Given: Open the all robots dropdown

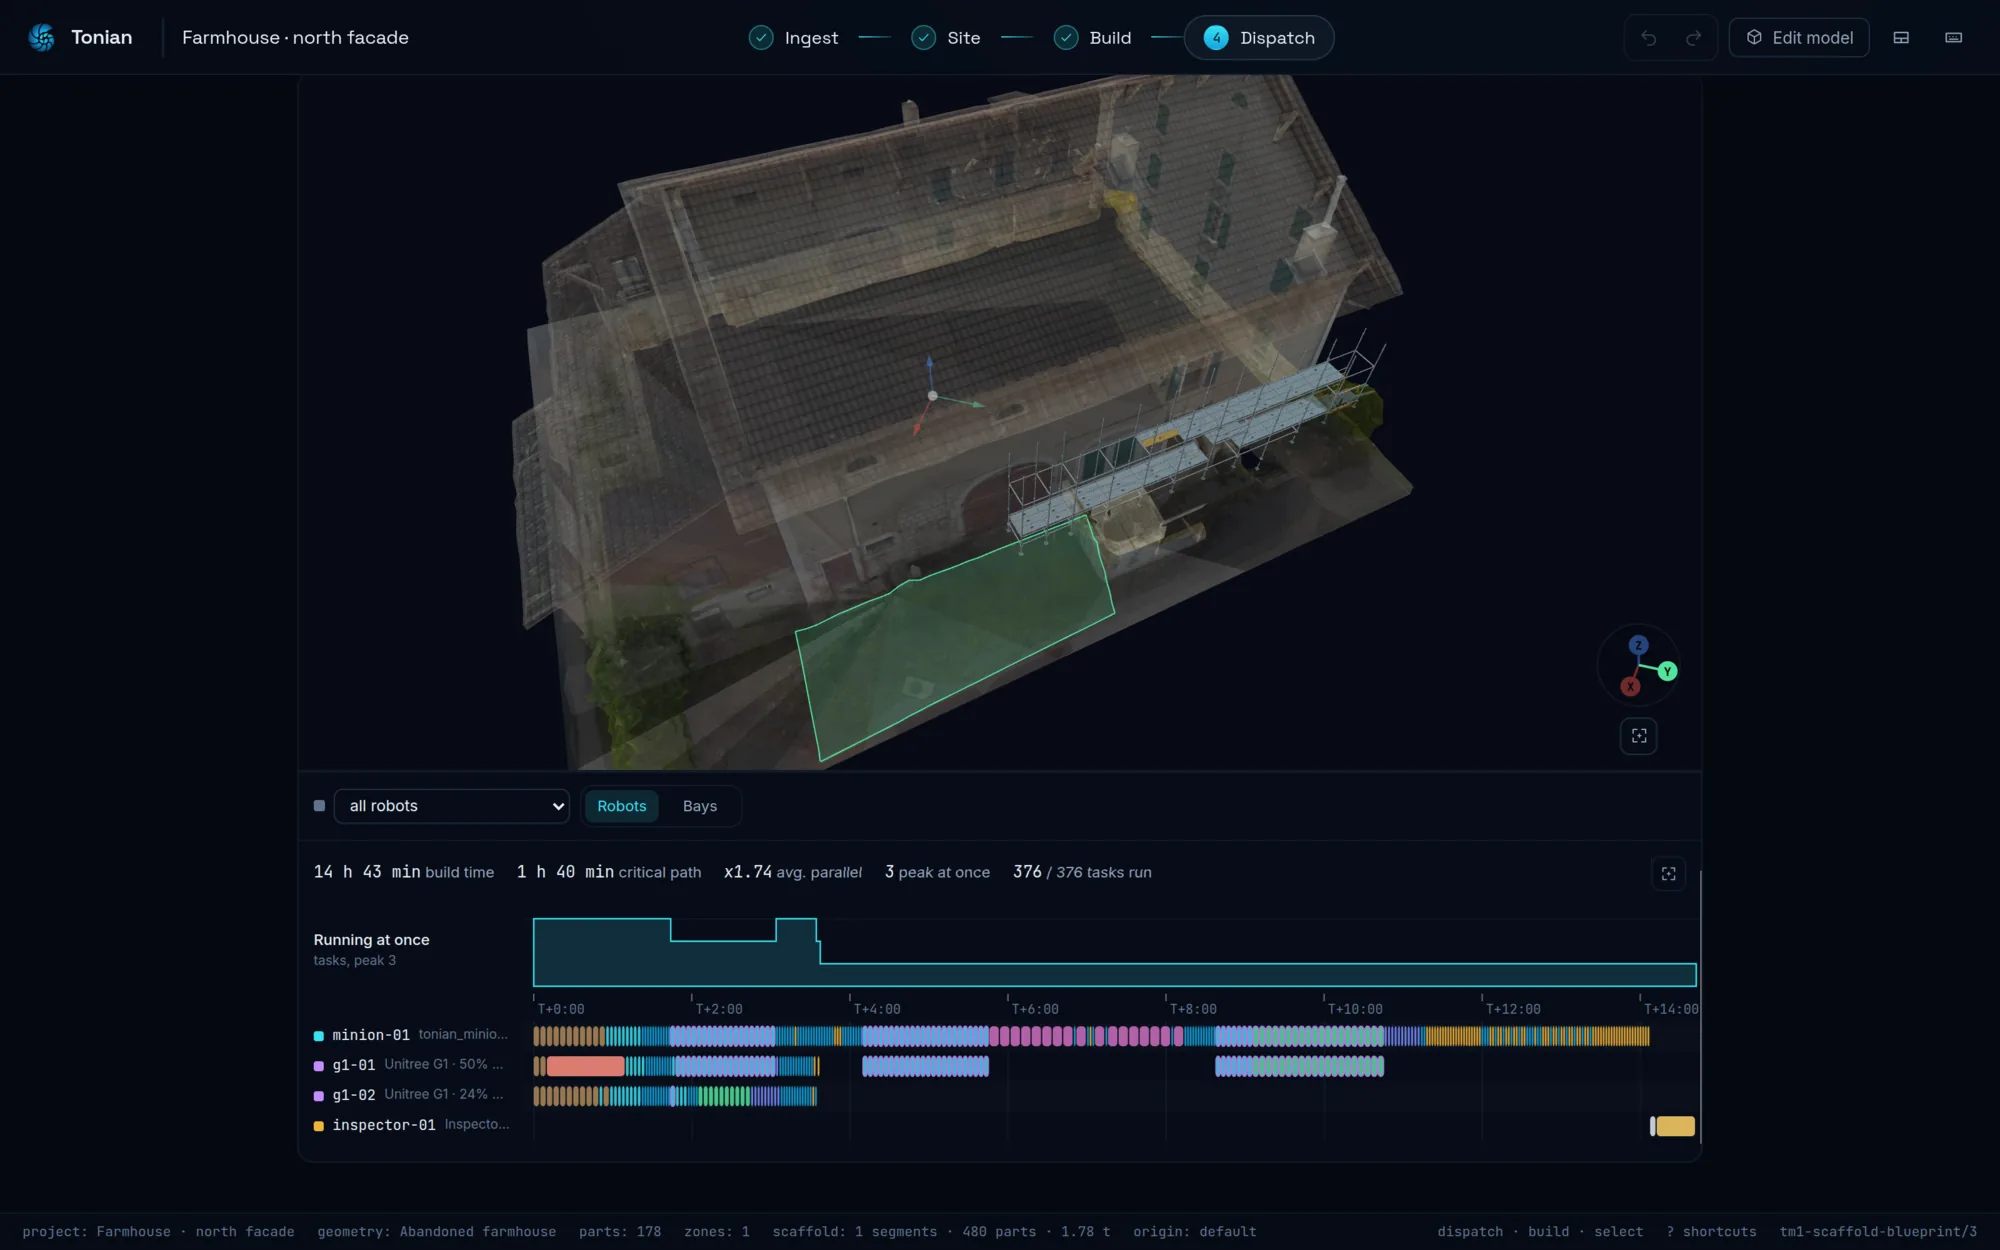Looking at the screenshot, I should [452, 806].
